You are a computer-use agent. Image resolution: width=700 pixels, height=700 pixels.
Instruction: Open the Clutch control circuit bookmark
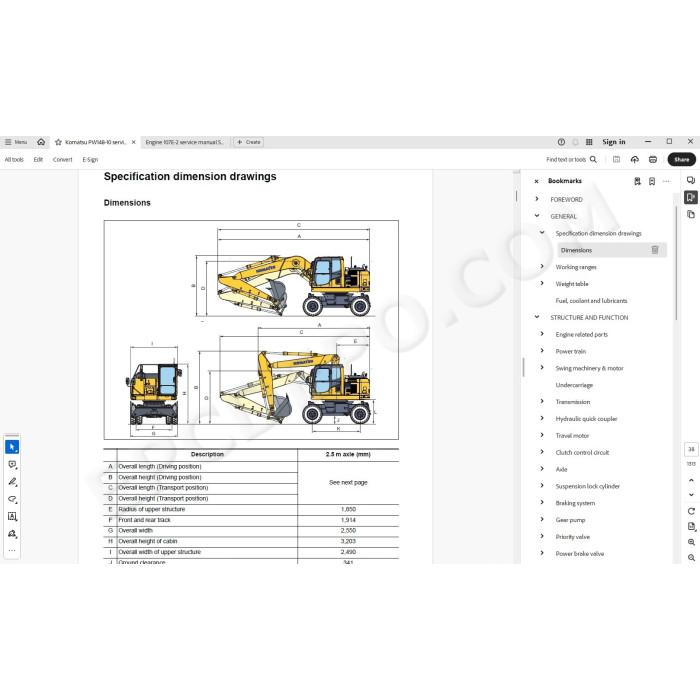[582, 452]
